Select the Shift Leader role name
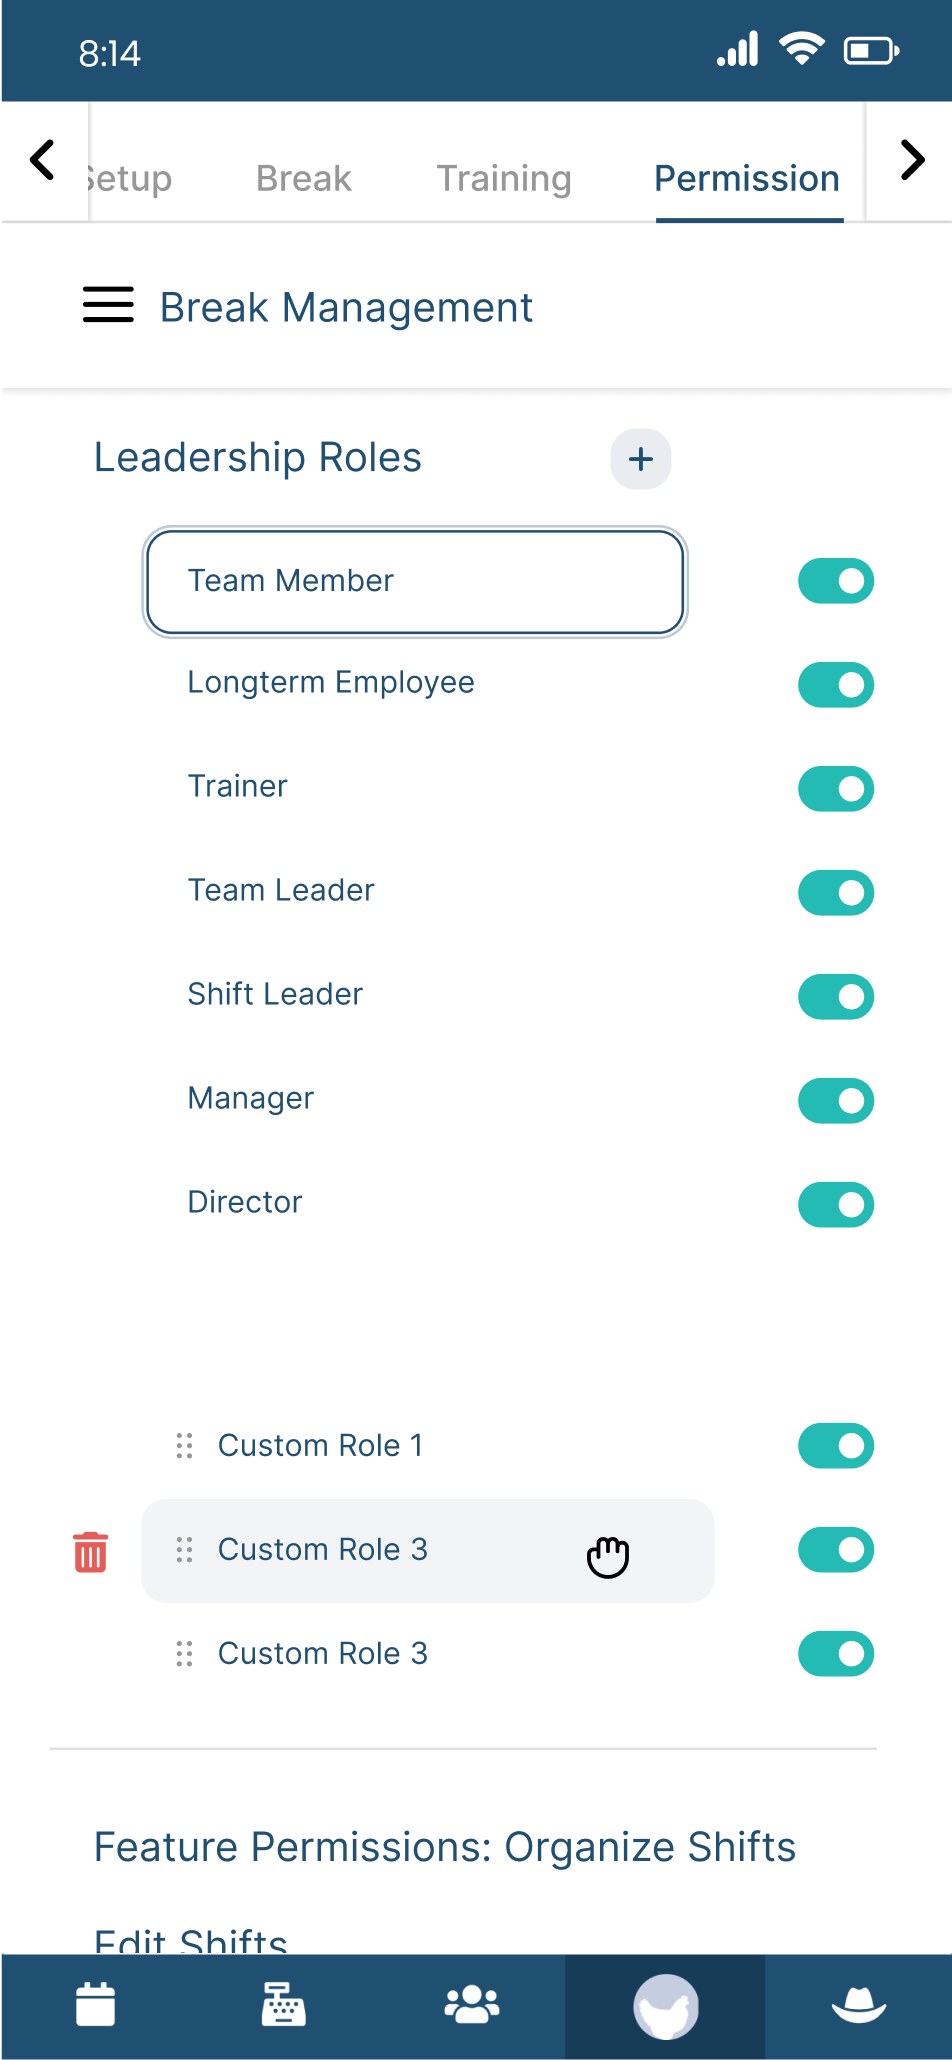Image resolution: width=952 pixels, height=2060 pixels. click(275, 994)
